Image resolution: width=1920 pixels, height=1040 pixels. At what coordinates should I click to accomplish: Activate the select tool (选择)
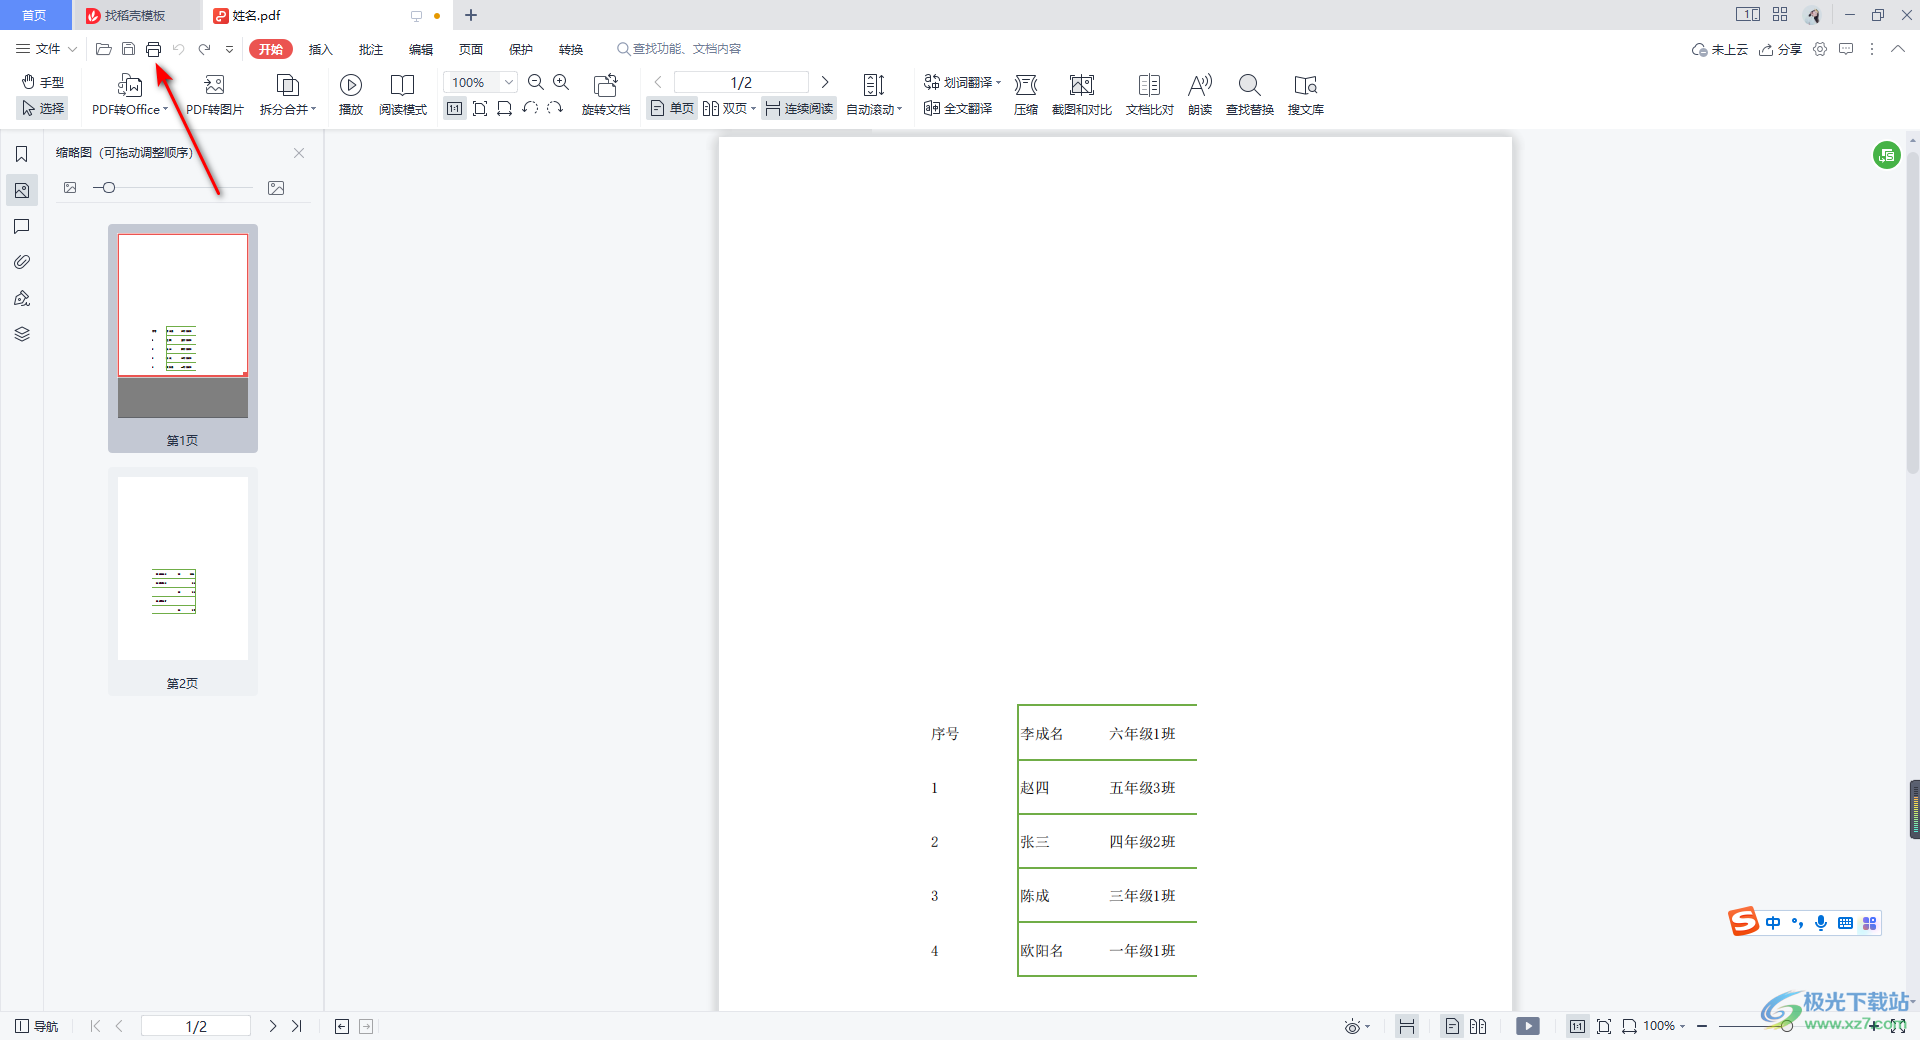(43, 108)
